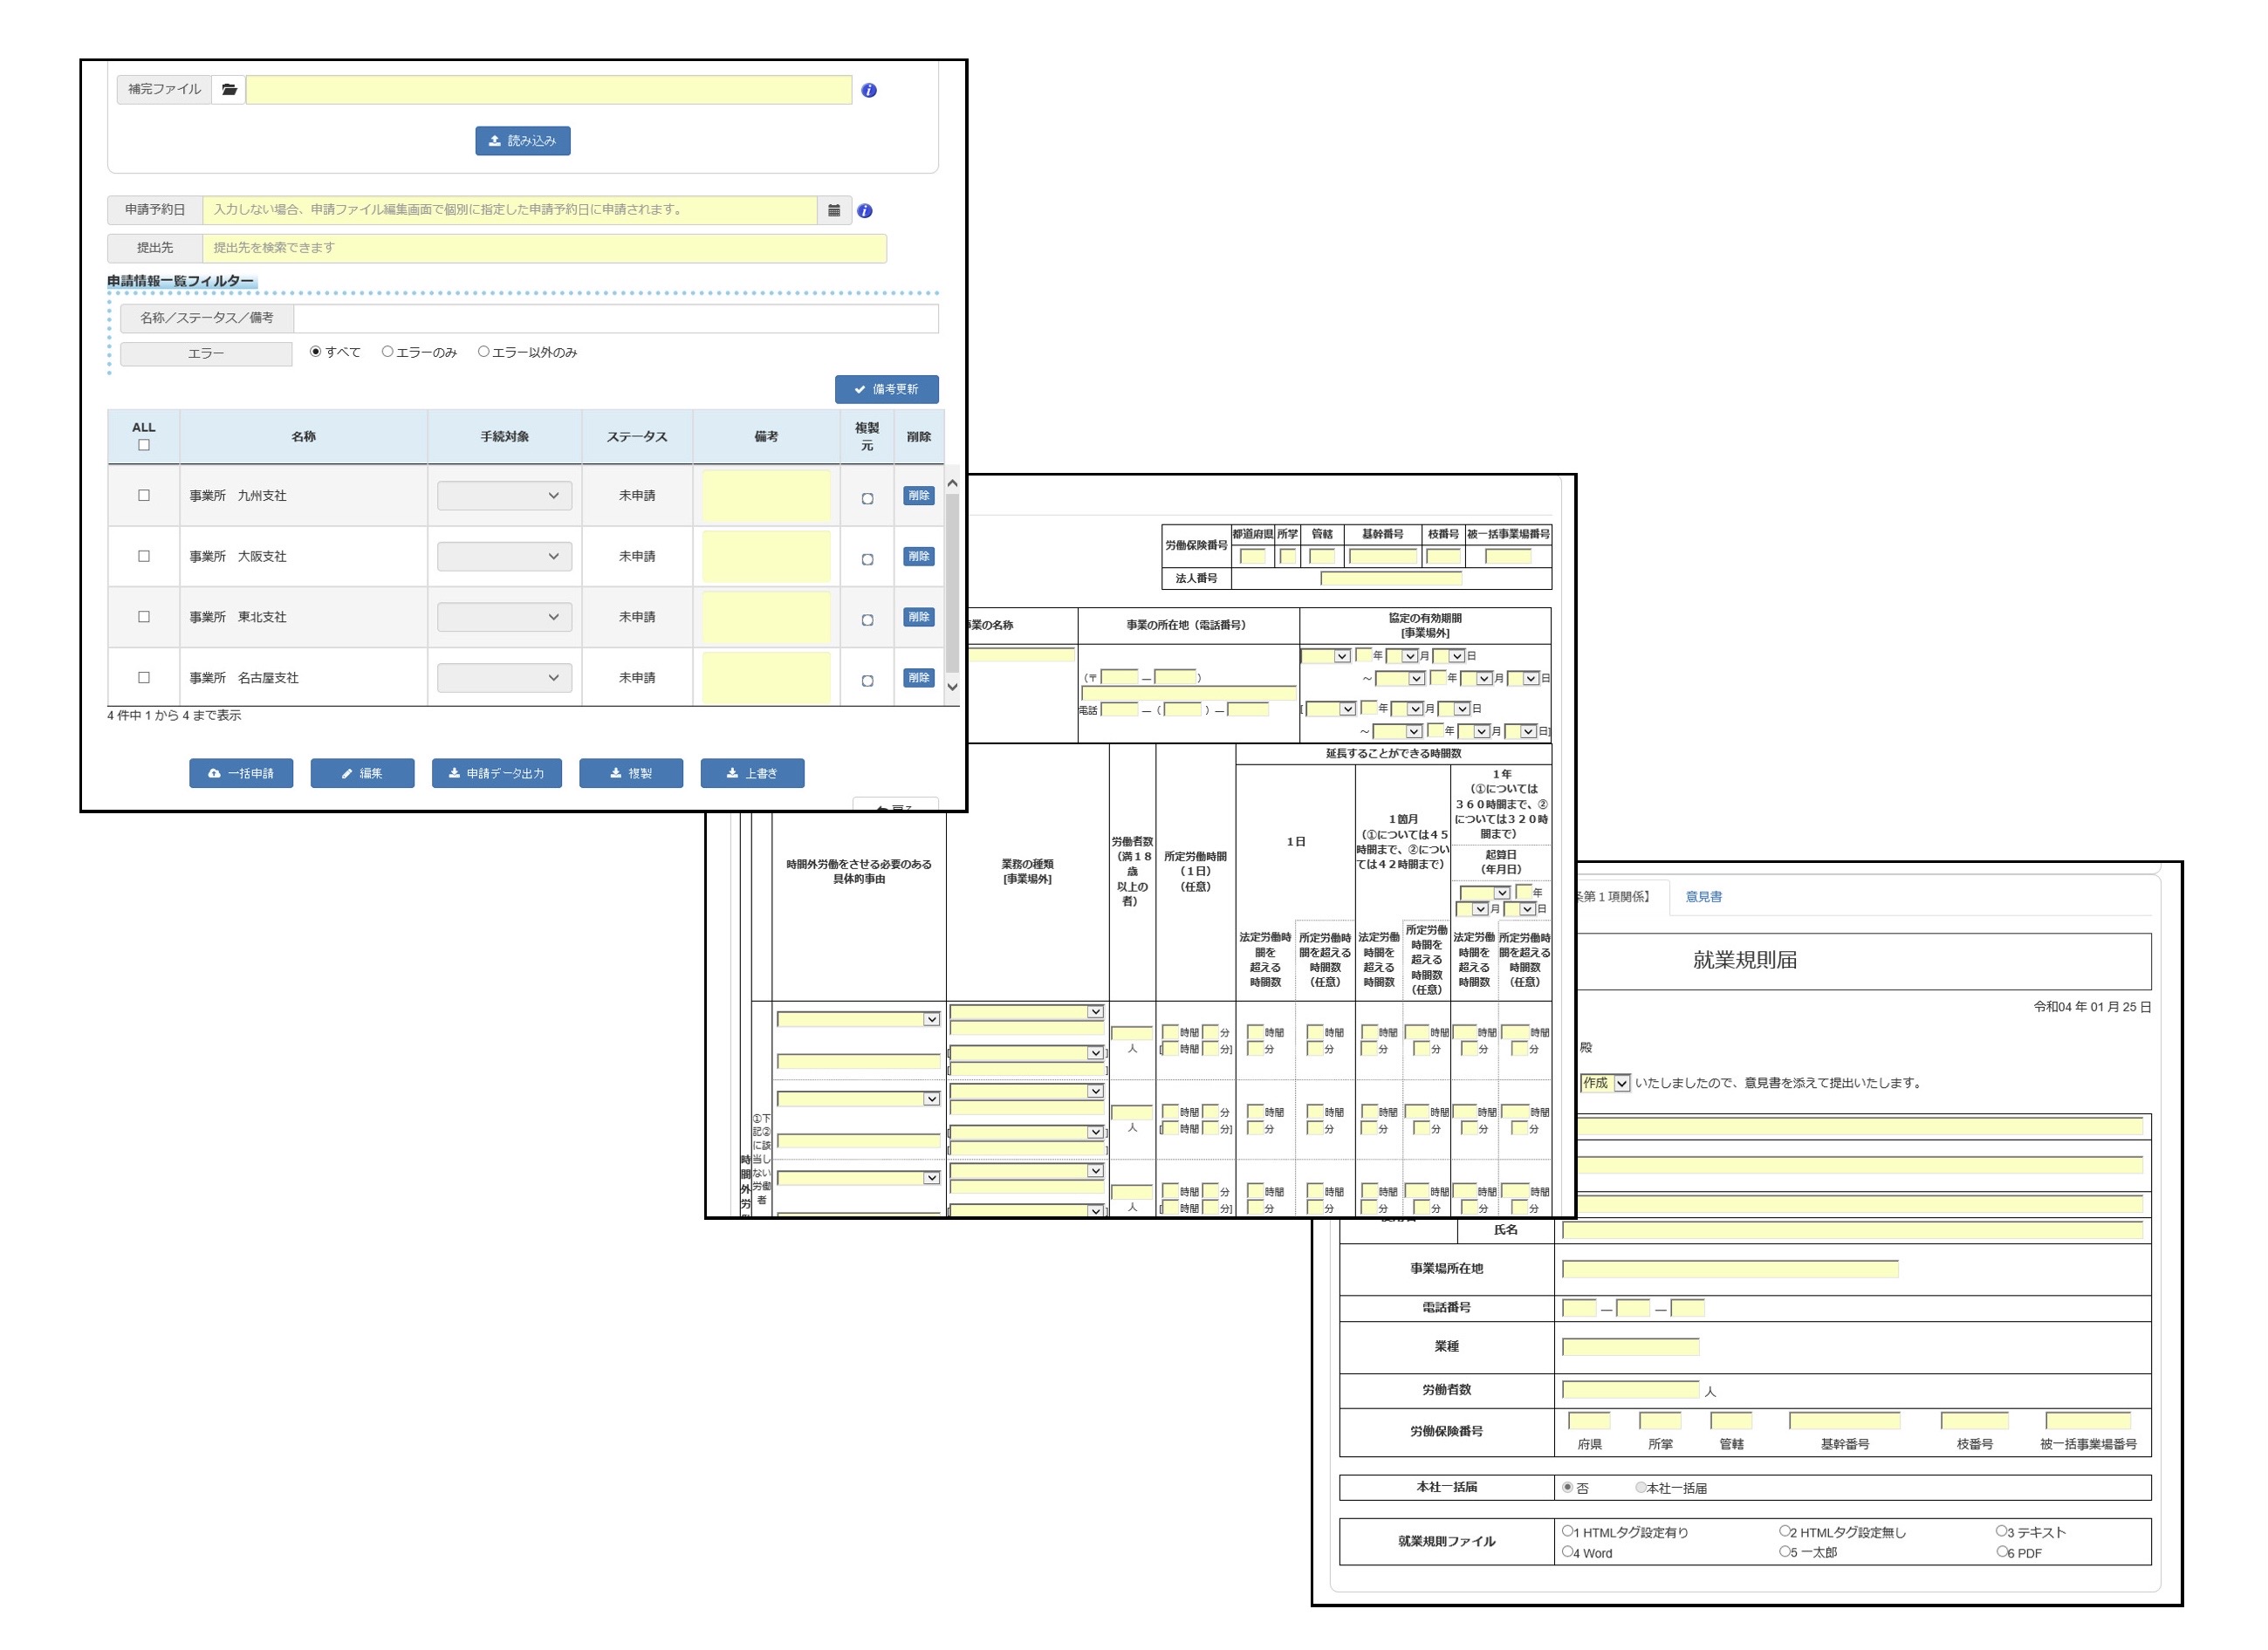Open 手続対象 dropdown for 大阪支社

point(504,556)
